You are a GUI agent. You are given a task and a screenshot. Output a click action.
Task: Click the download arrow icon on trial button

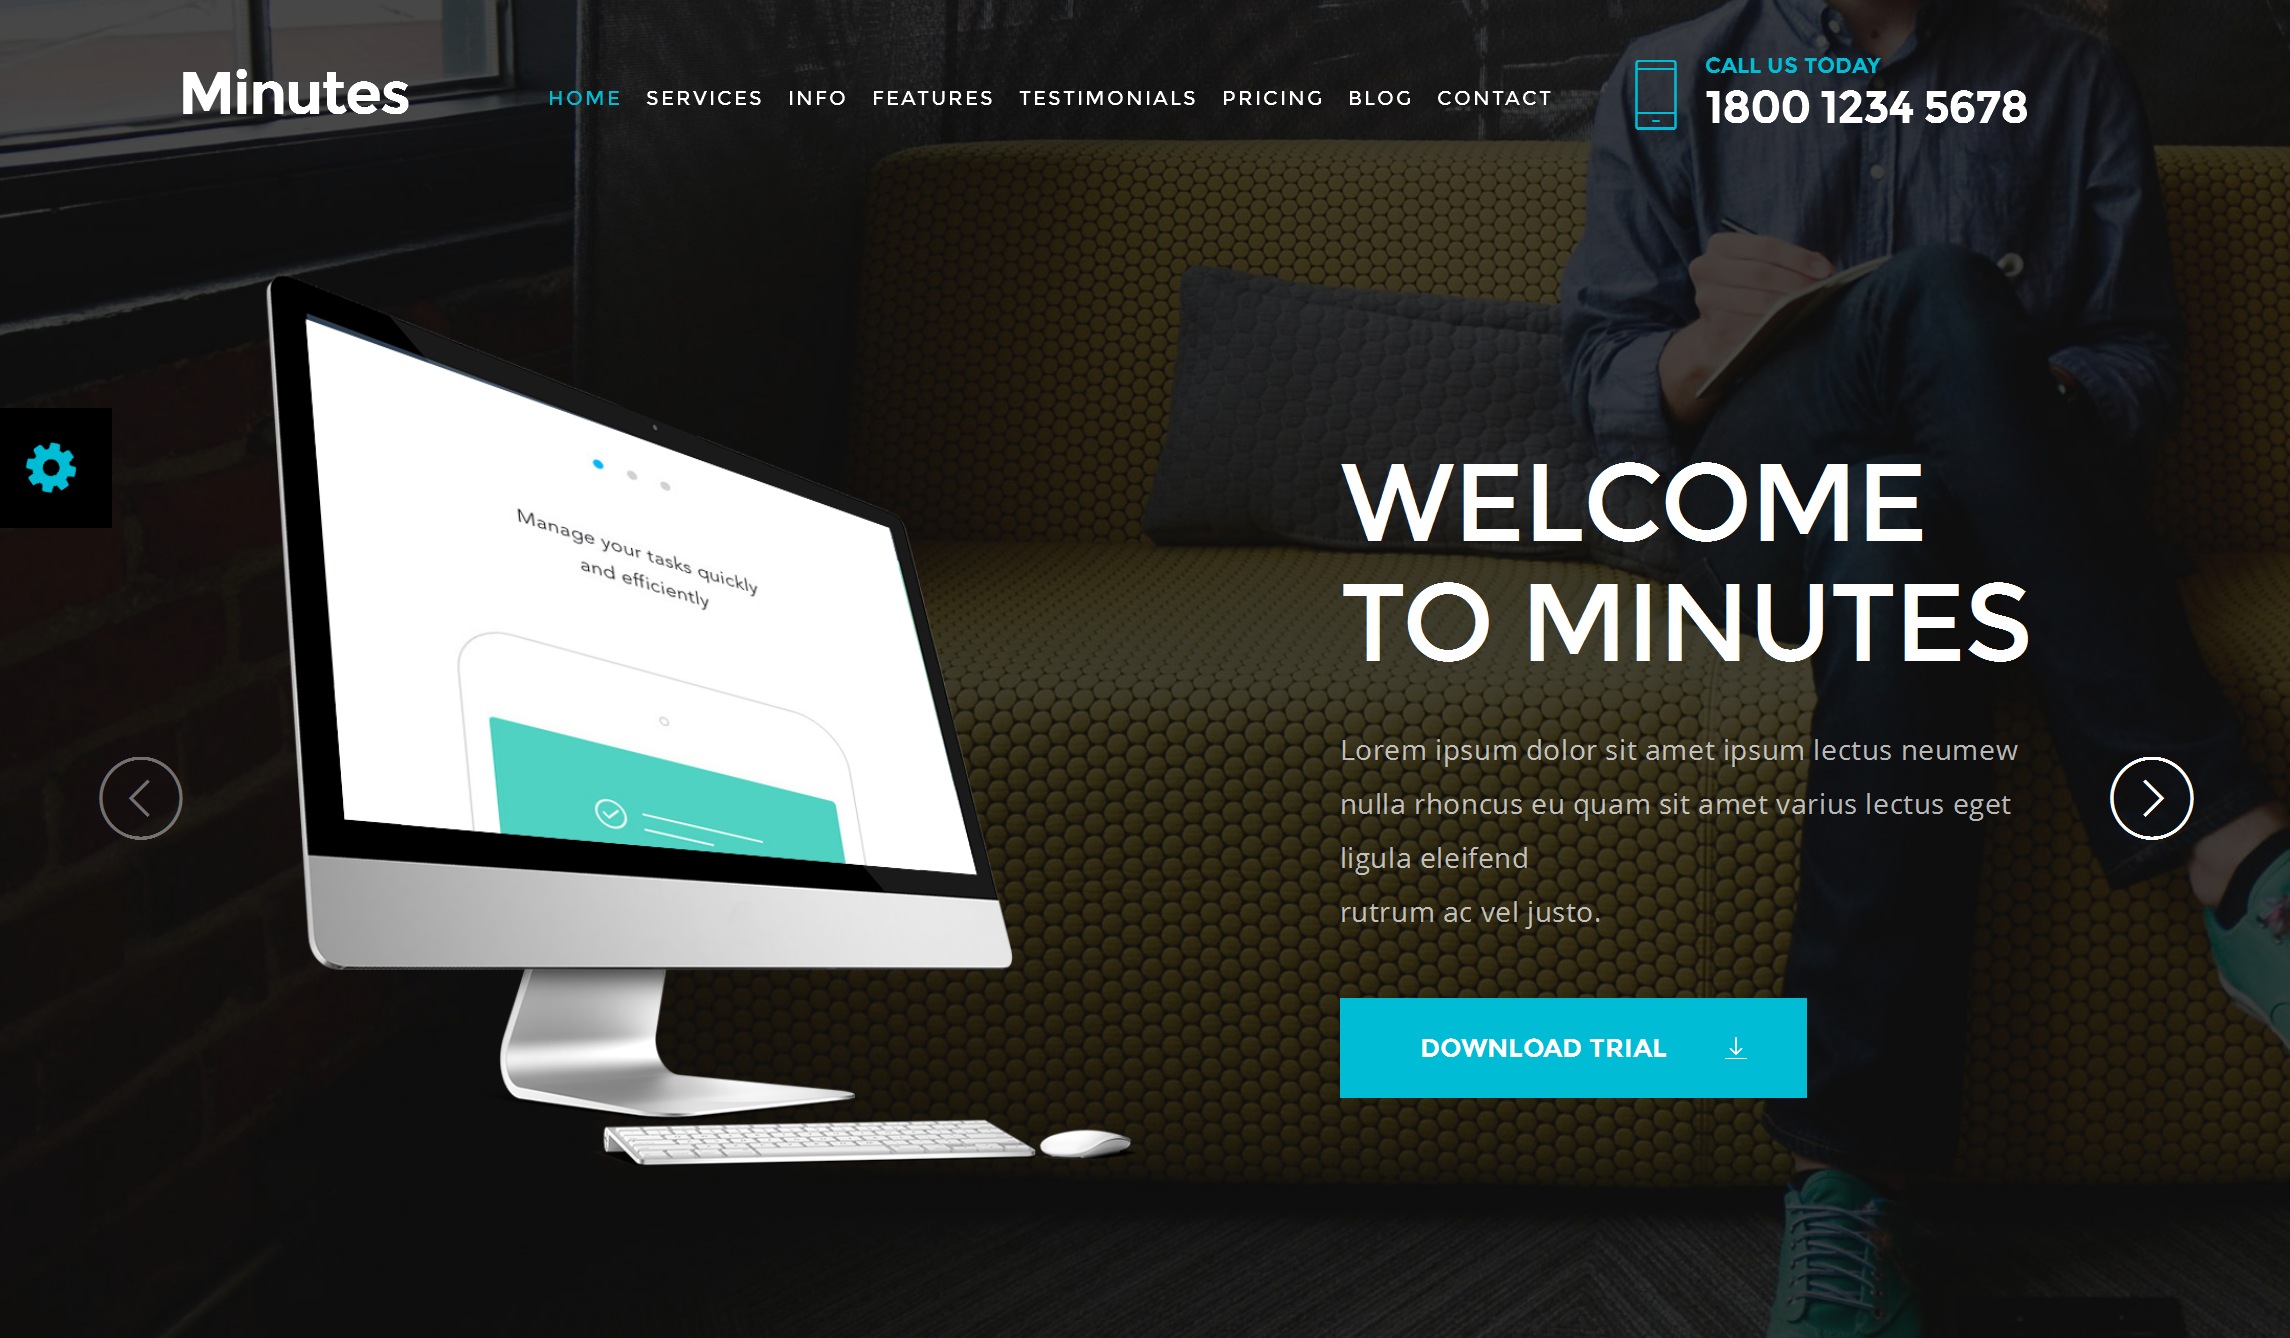coord(1736,1047)
